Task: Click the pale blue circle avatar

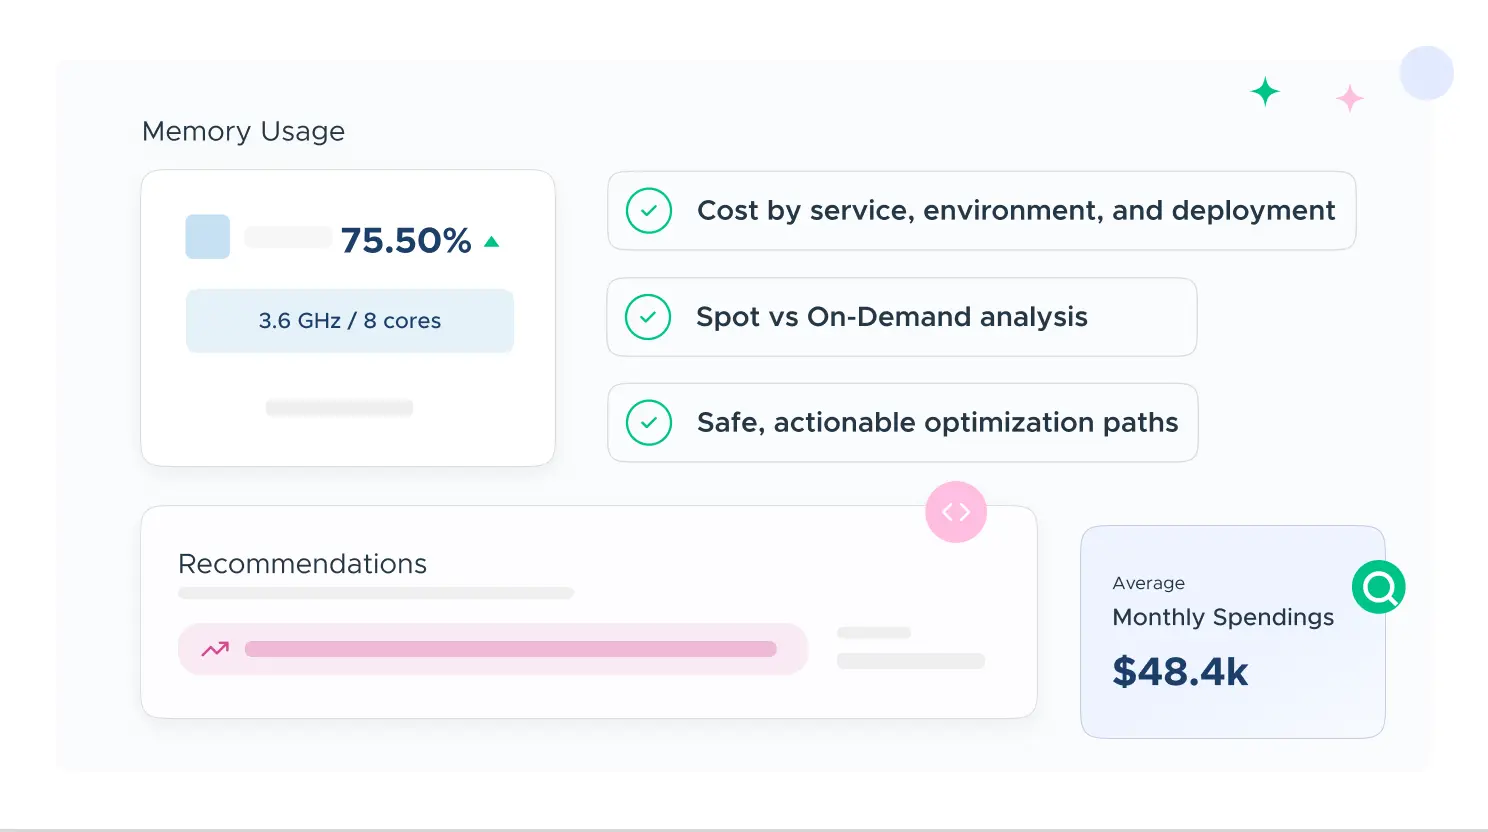Action: pos(1426,73)
